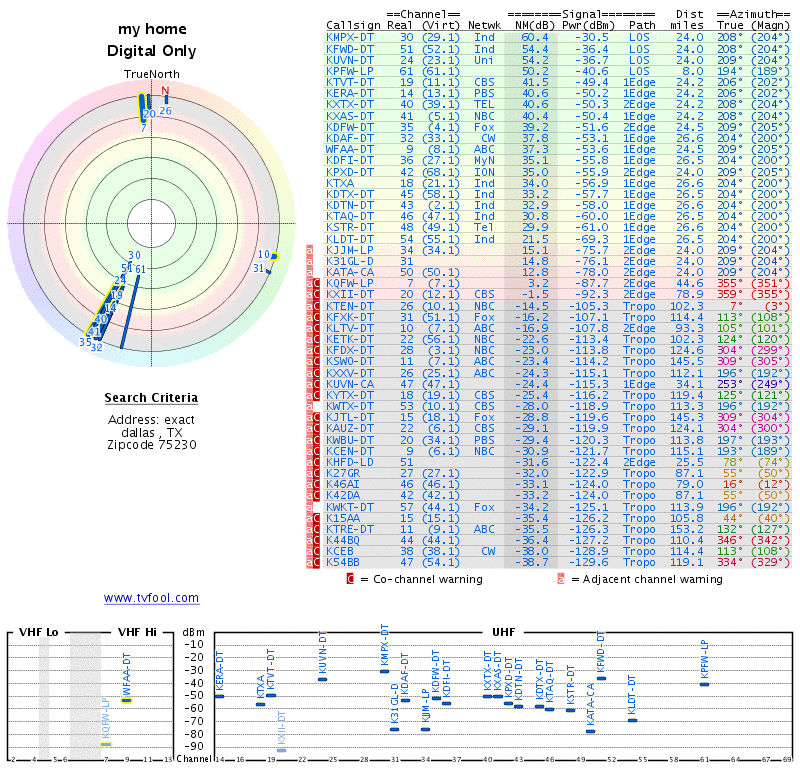Select the KETK-DT callsign in the table
The height and width of the screenshot is (768, 800).
tap(350, 339)
